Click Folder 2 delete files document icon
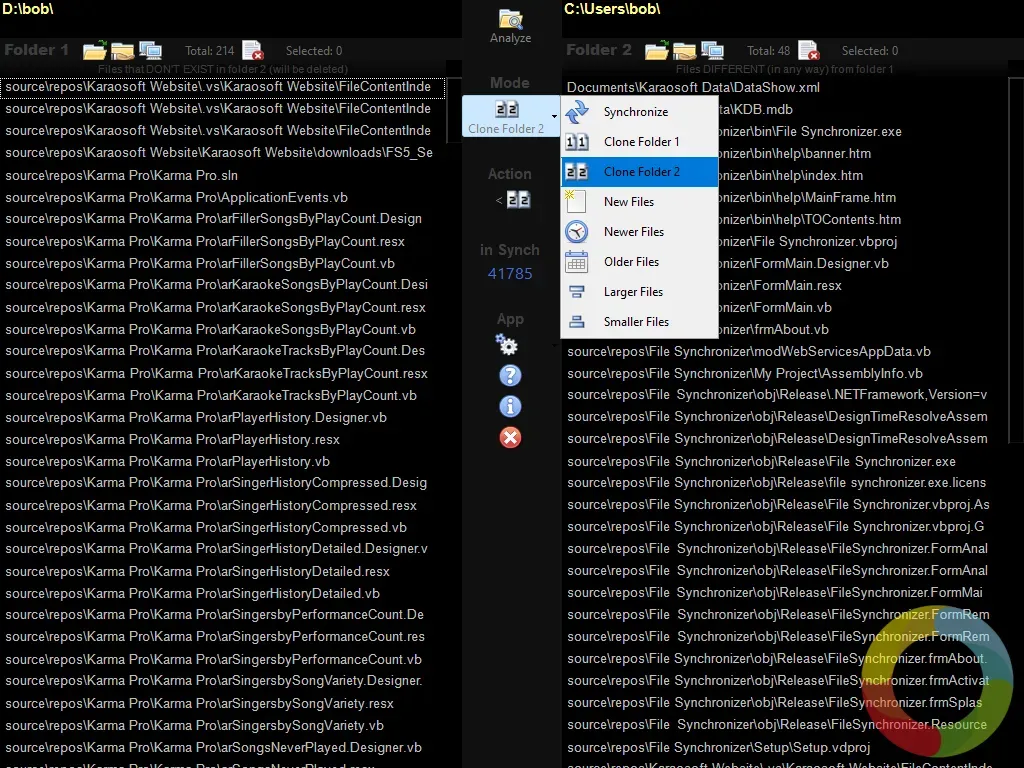The width and height of the screenshot is (1024, 768). coord(808,50)
